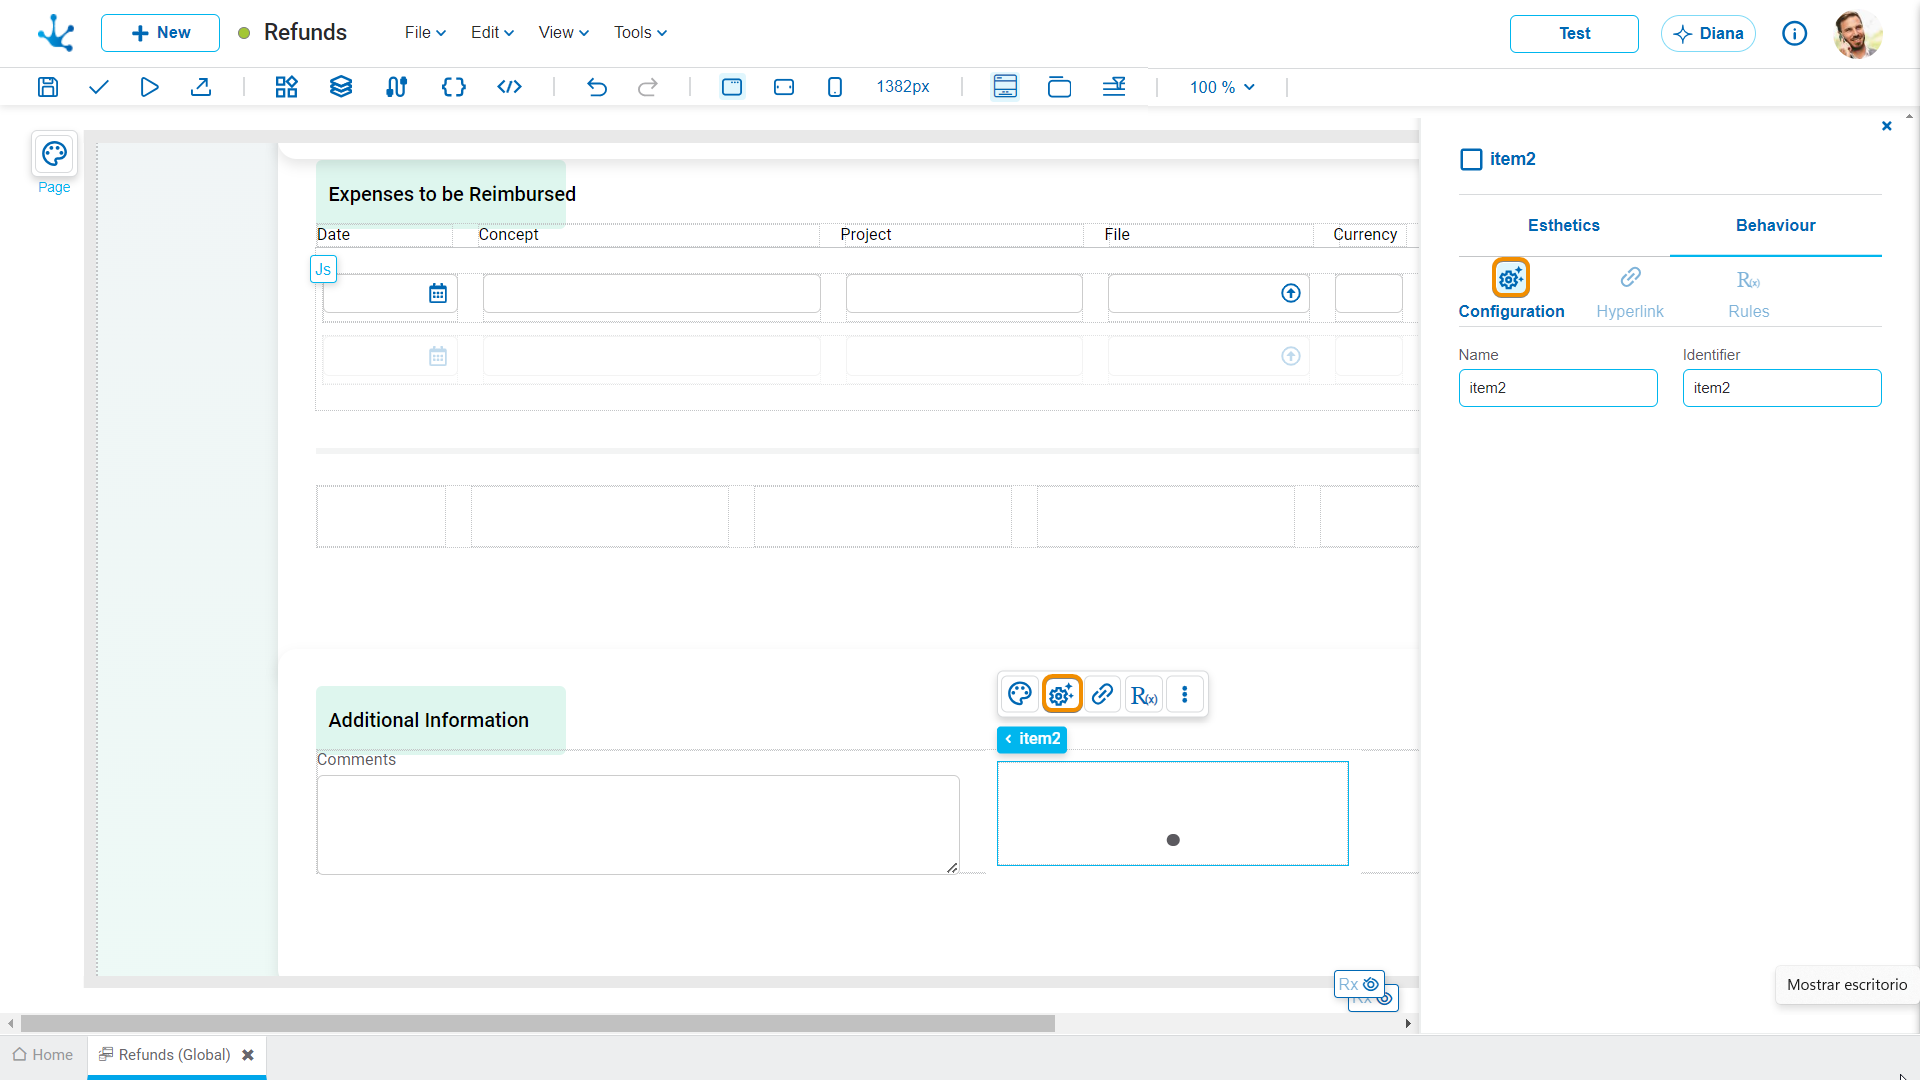This screenshot has width=1920, height=1080.
Task: Switch to the Esthetics tab
Action: (1564, 226)
